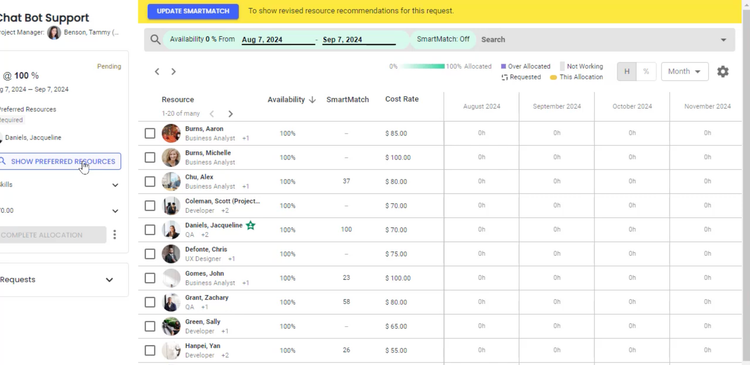Click the search magnifier icon in filter bar
Screen dimensions: 750x365
point(155,40)
